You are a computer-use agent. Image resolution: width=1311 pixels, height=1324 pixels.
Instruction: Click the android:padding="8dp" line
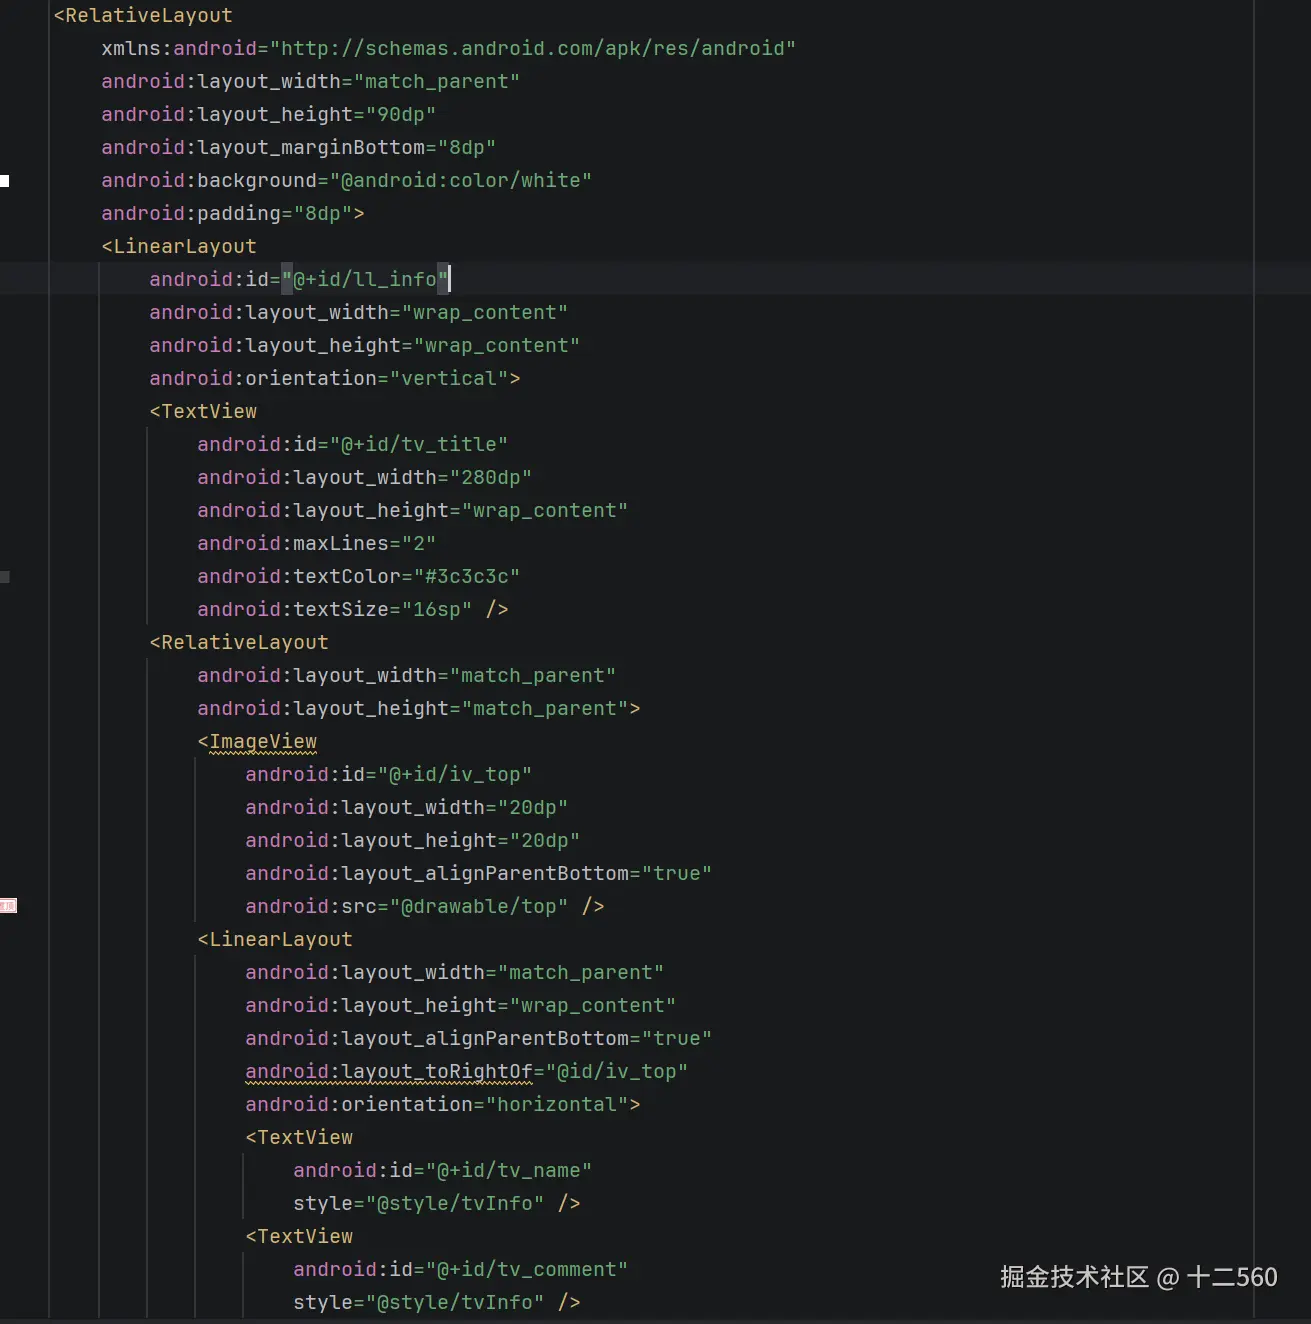[232, 213]
